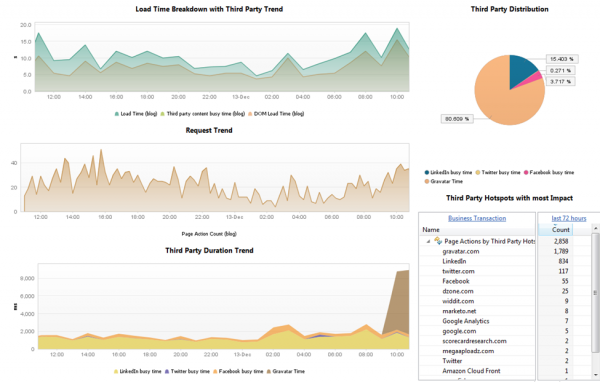Sort by the Count column header
Viewport: 600px width, 382px height.
click(x=561, y=230)
